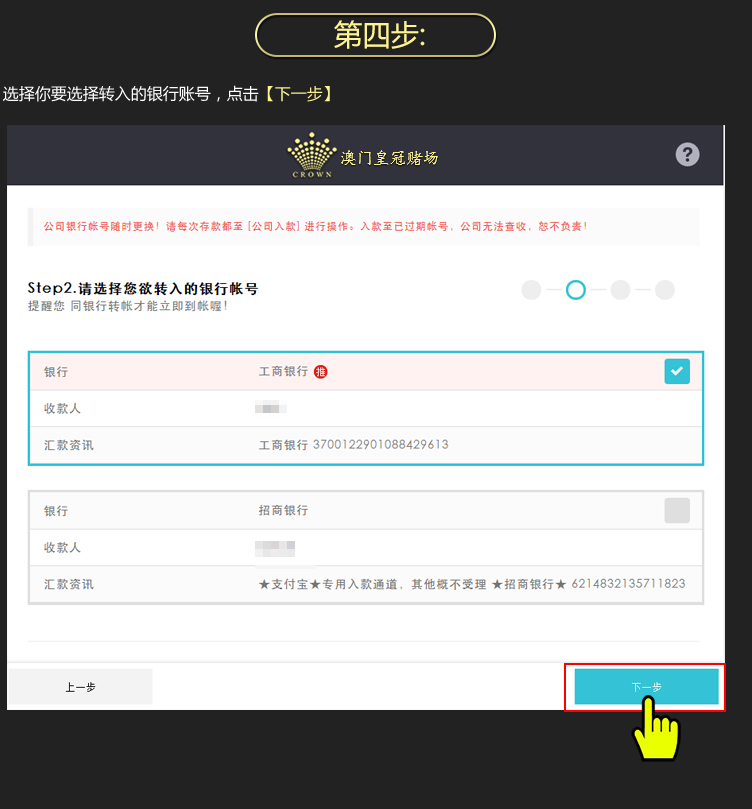The image size is (752, 809).
Task: Click the Crown logo in the header
Action: [x=312, y=155]
